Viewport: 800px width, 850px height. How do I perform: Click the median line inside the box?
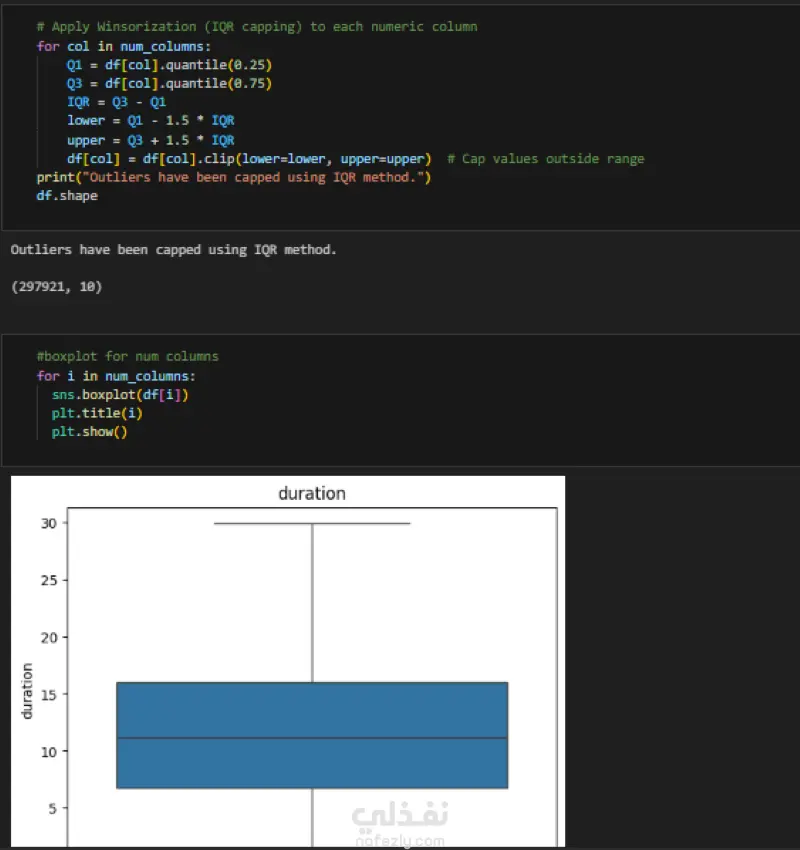coord(312,738)
